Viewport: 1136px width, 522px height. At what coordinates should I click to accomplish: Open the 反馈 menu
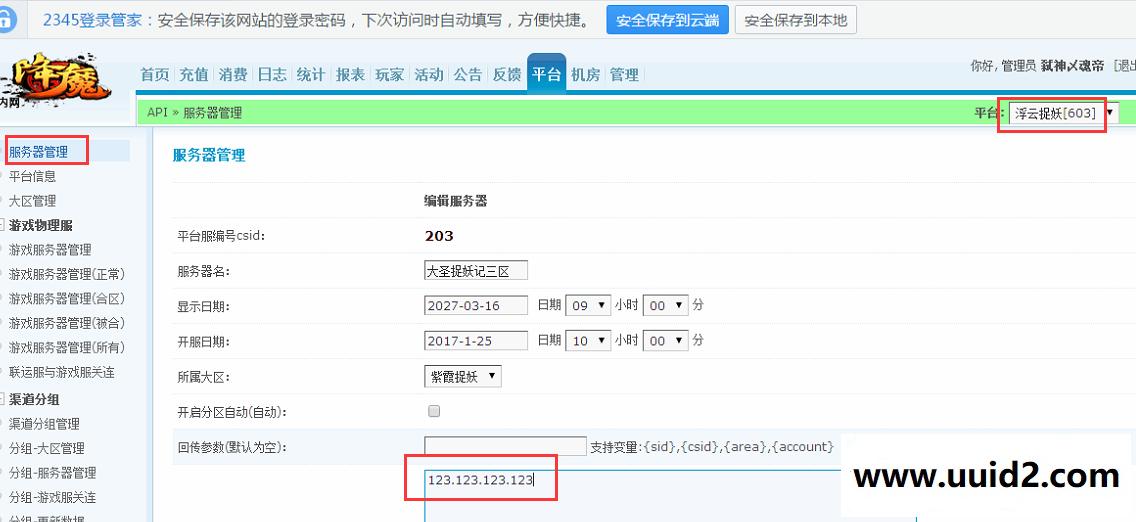506,75
